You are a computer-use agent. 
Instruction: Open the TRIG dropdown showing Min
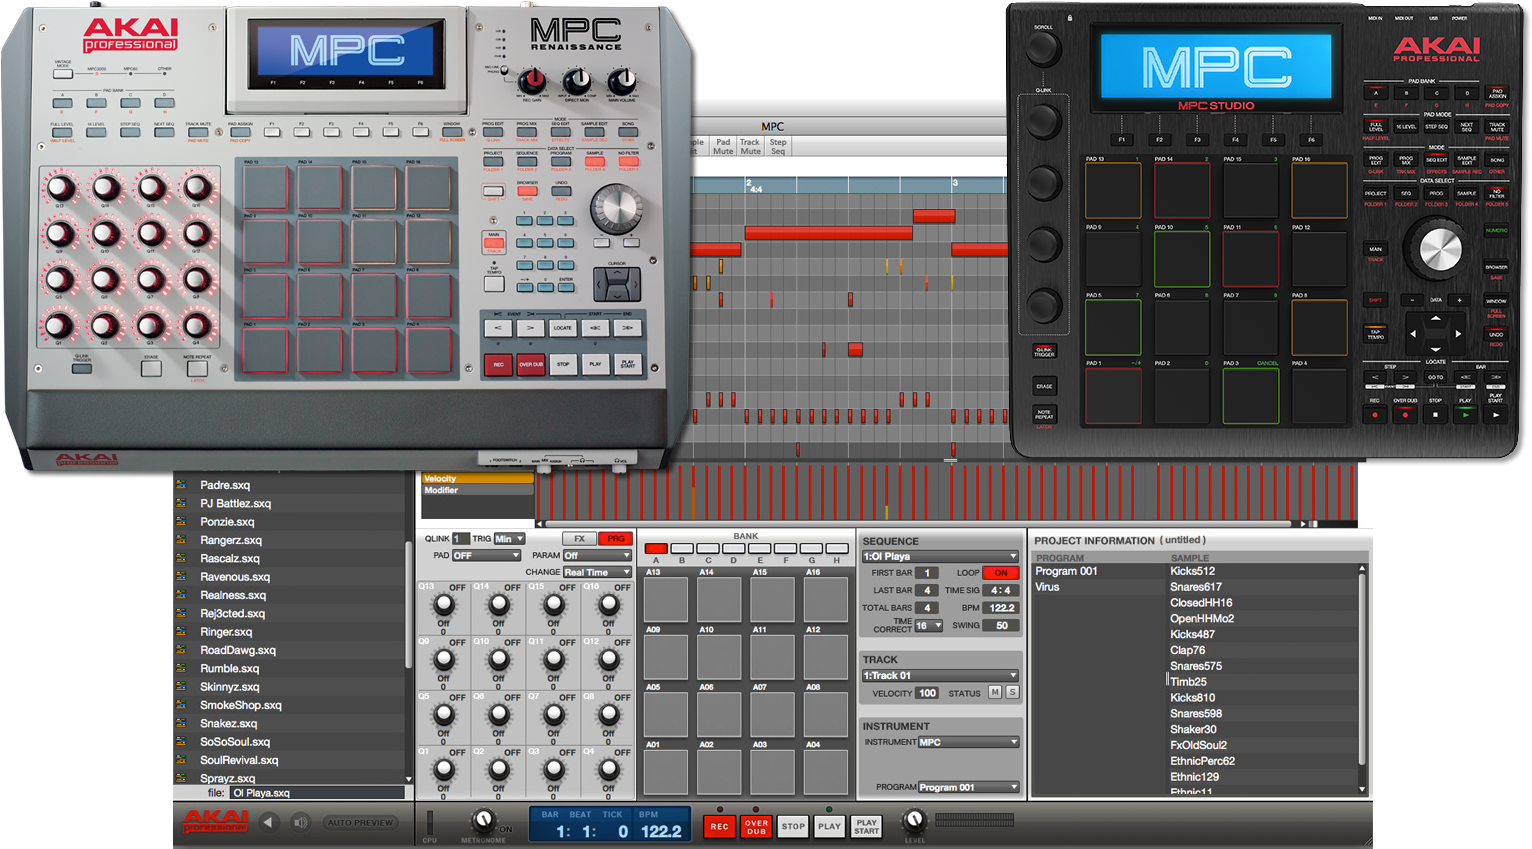click(x=508, y=538)
